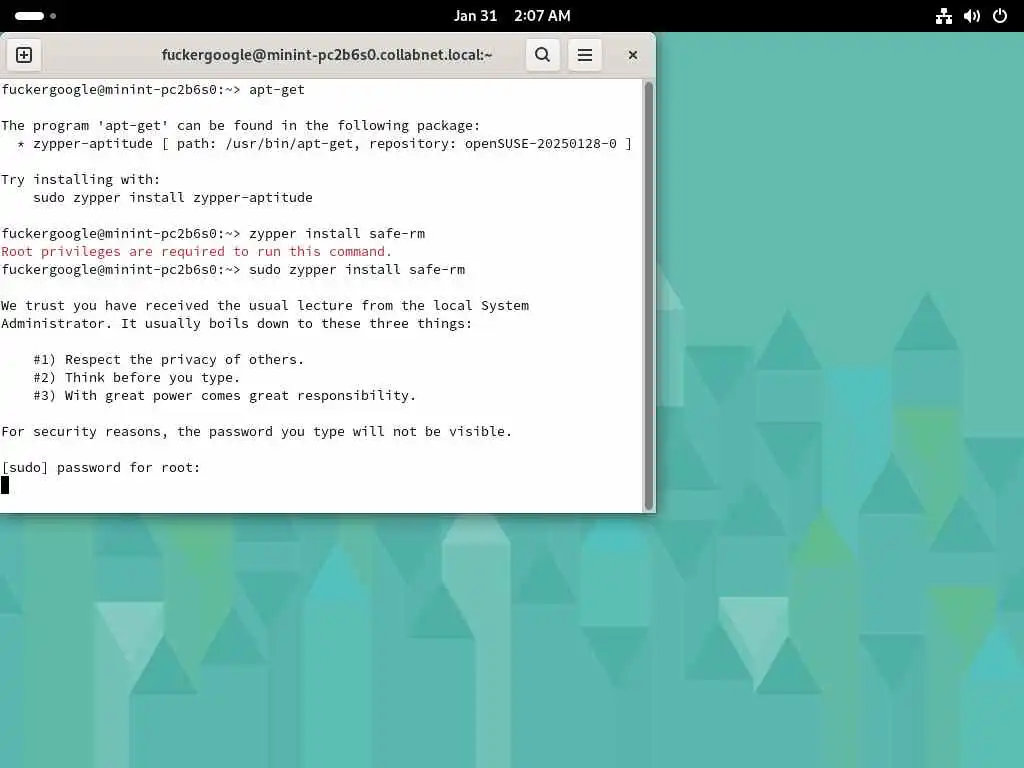This screenshot has width=1024, height=768.
Task: Click the 'We trust you have received' line
Action: [x=265, y=305]
